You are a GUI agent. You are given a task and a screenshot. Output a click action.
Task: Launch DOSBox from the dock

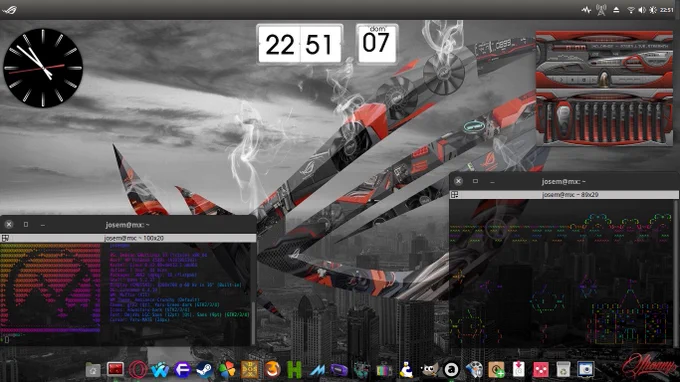pyautogui.click(x=250, y=370)
